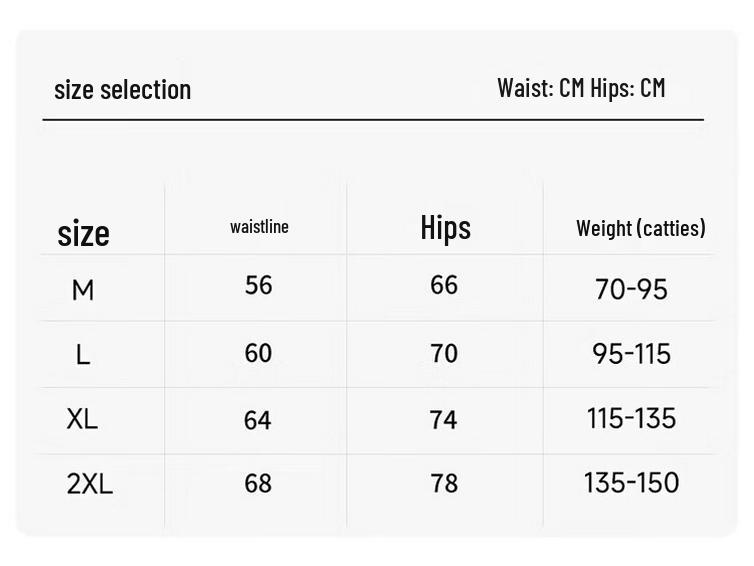
Task: Click waistline value 64 for size XL
Action: point(258,420)
